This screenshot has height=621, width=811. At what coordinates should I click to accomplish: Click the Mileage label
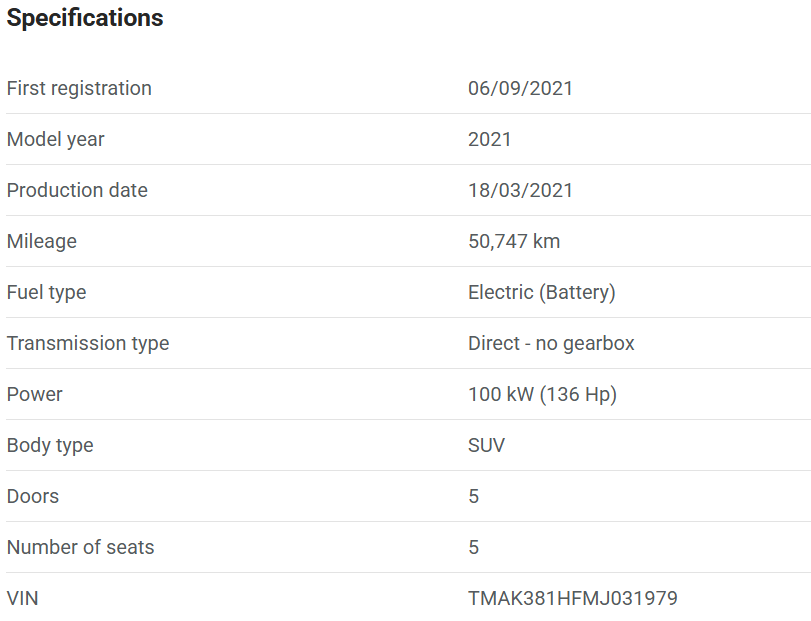click(x=42, y=241)
